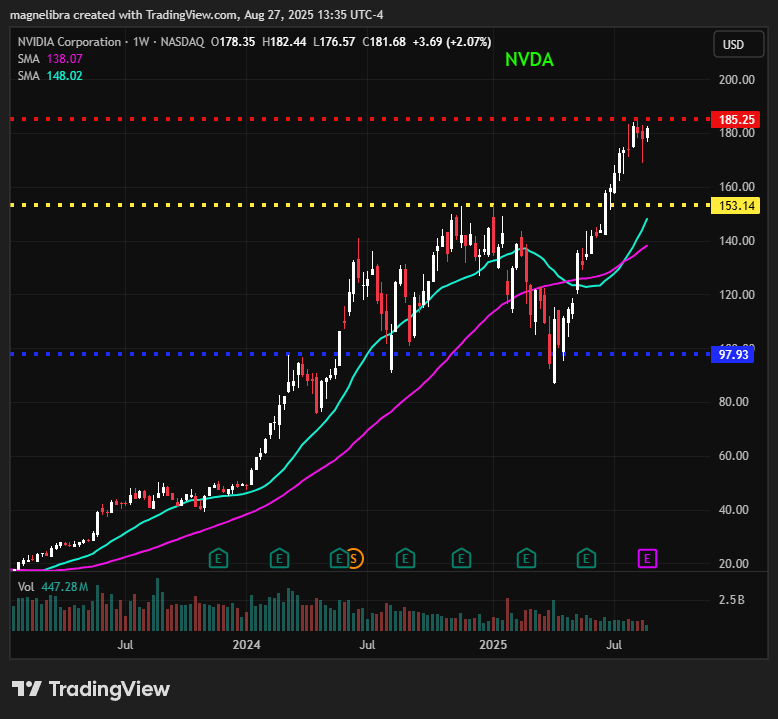Open the purple upcoming earnings E marker
This screenshot has height=719, width=778.
click(647, 559)
